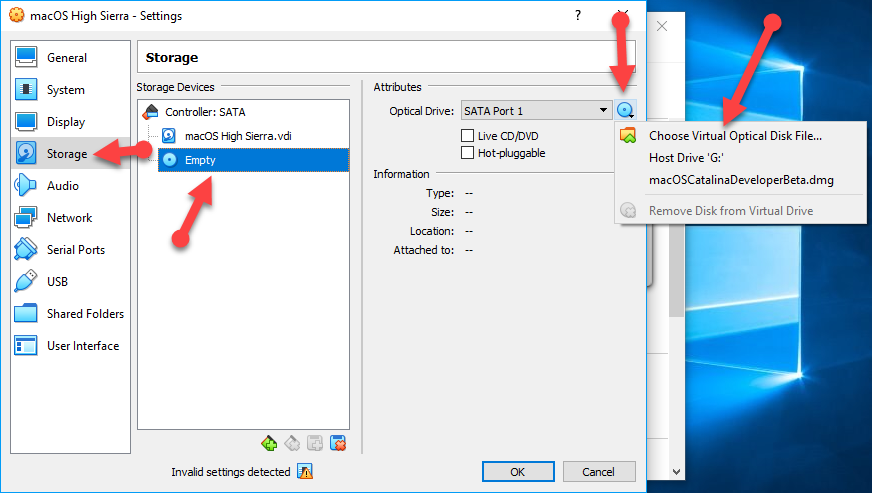Choose Virtual Optical Disk File menu entry
Screen dimensions: 872x493
pyautogui.click(x=735, y=136)
